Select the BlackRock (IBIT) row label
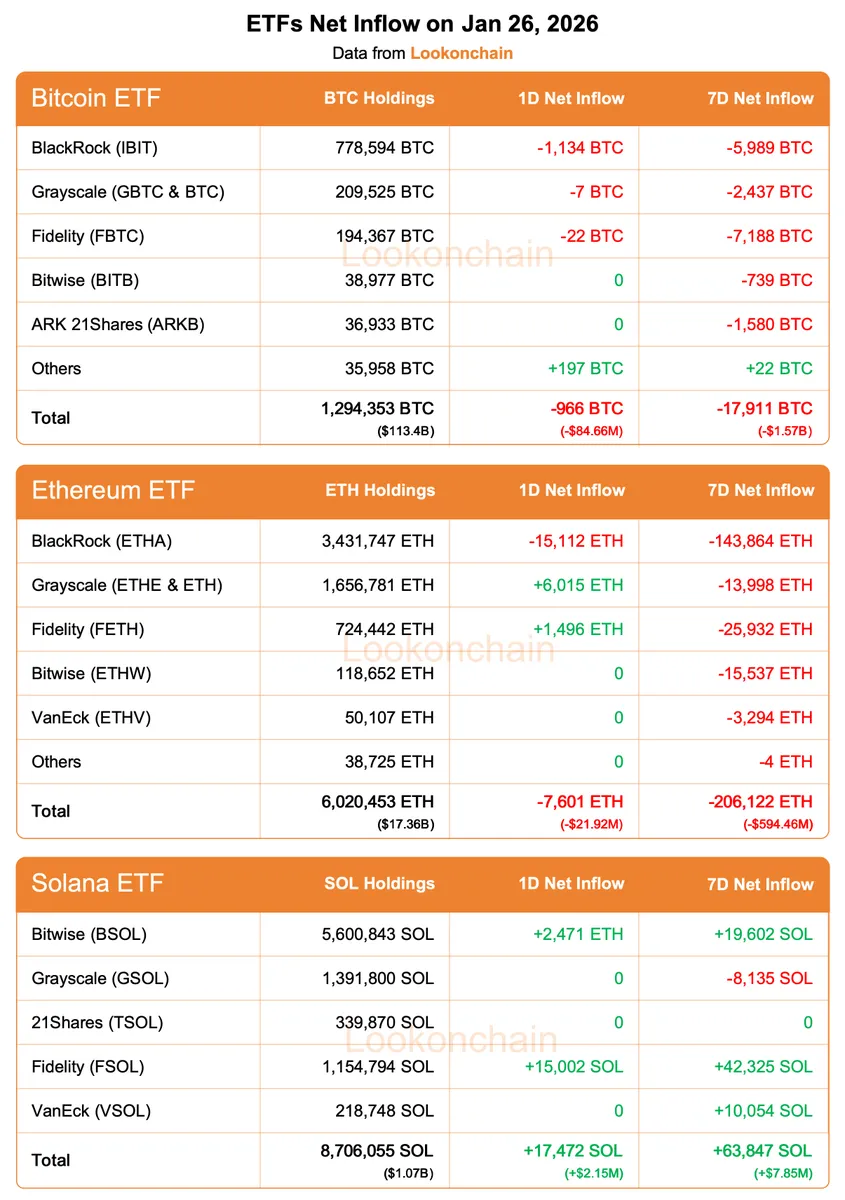Image resolution: width=845 pixels, height=1200 pixels. [94, 148]
